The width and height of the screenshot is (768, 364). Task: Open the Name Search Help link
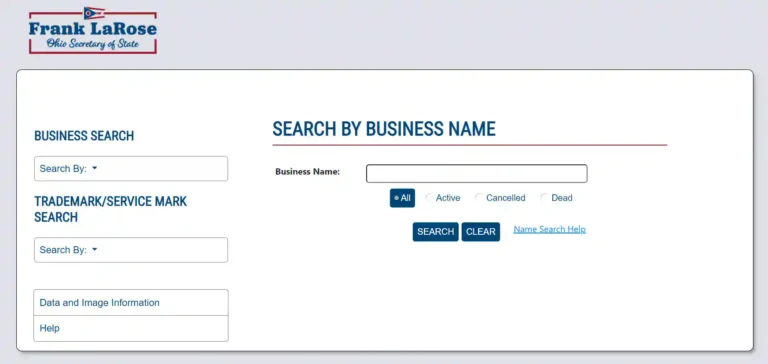pos(550,229)
